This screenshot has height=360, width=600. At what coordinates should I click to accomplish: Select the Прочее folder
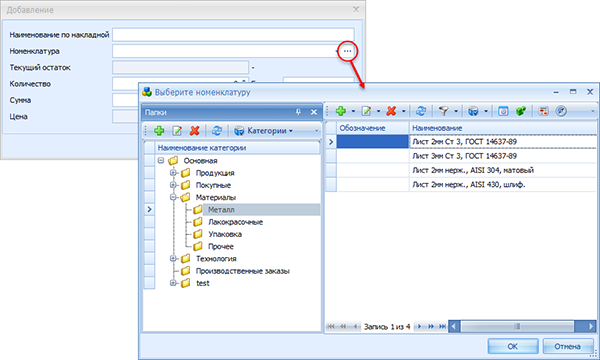coord(220,246)
